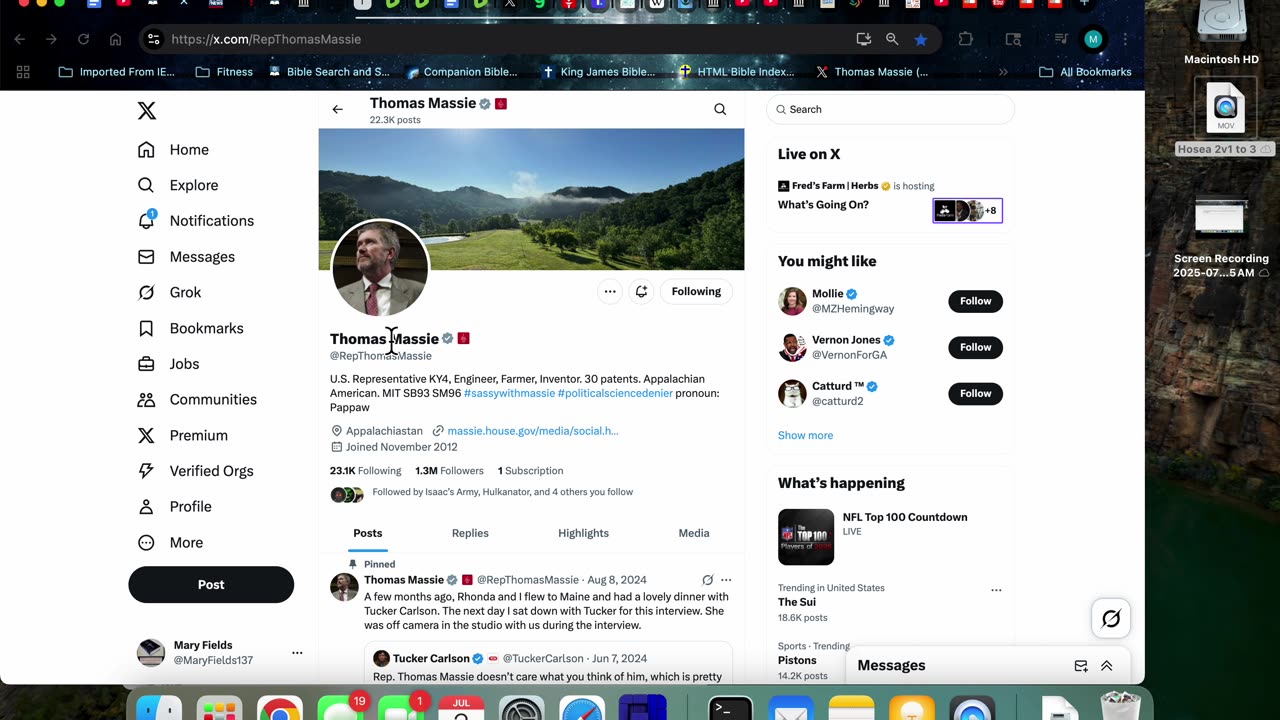Click the browser home icon
The width and height of the screenshot is (1280, 720).
click(115, 39)
